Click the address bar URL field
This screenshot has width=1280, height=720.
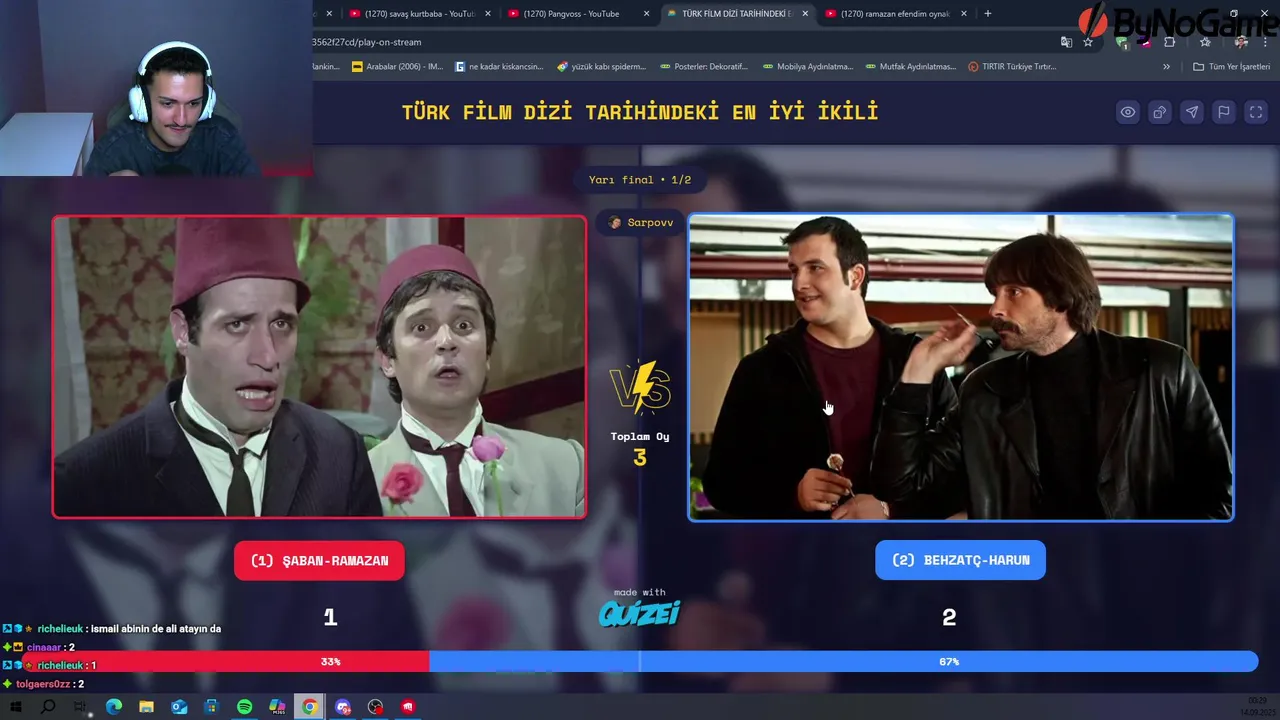coord(680,42)
